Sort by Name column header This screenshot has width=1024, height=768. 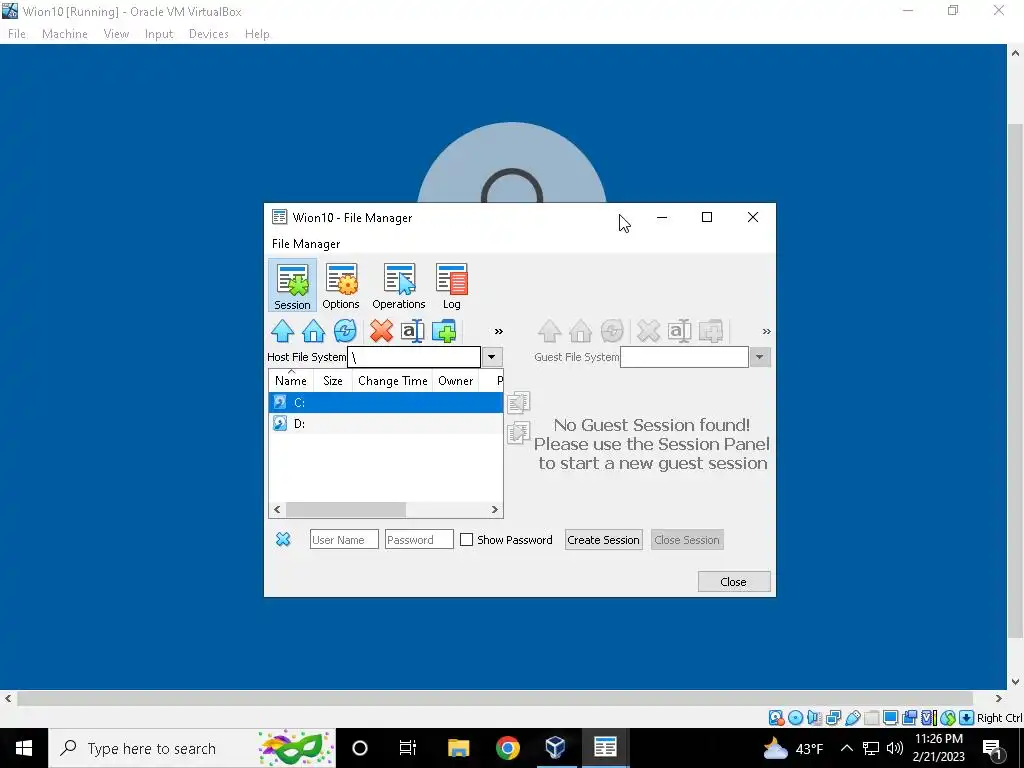point(291,381)
